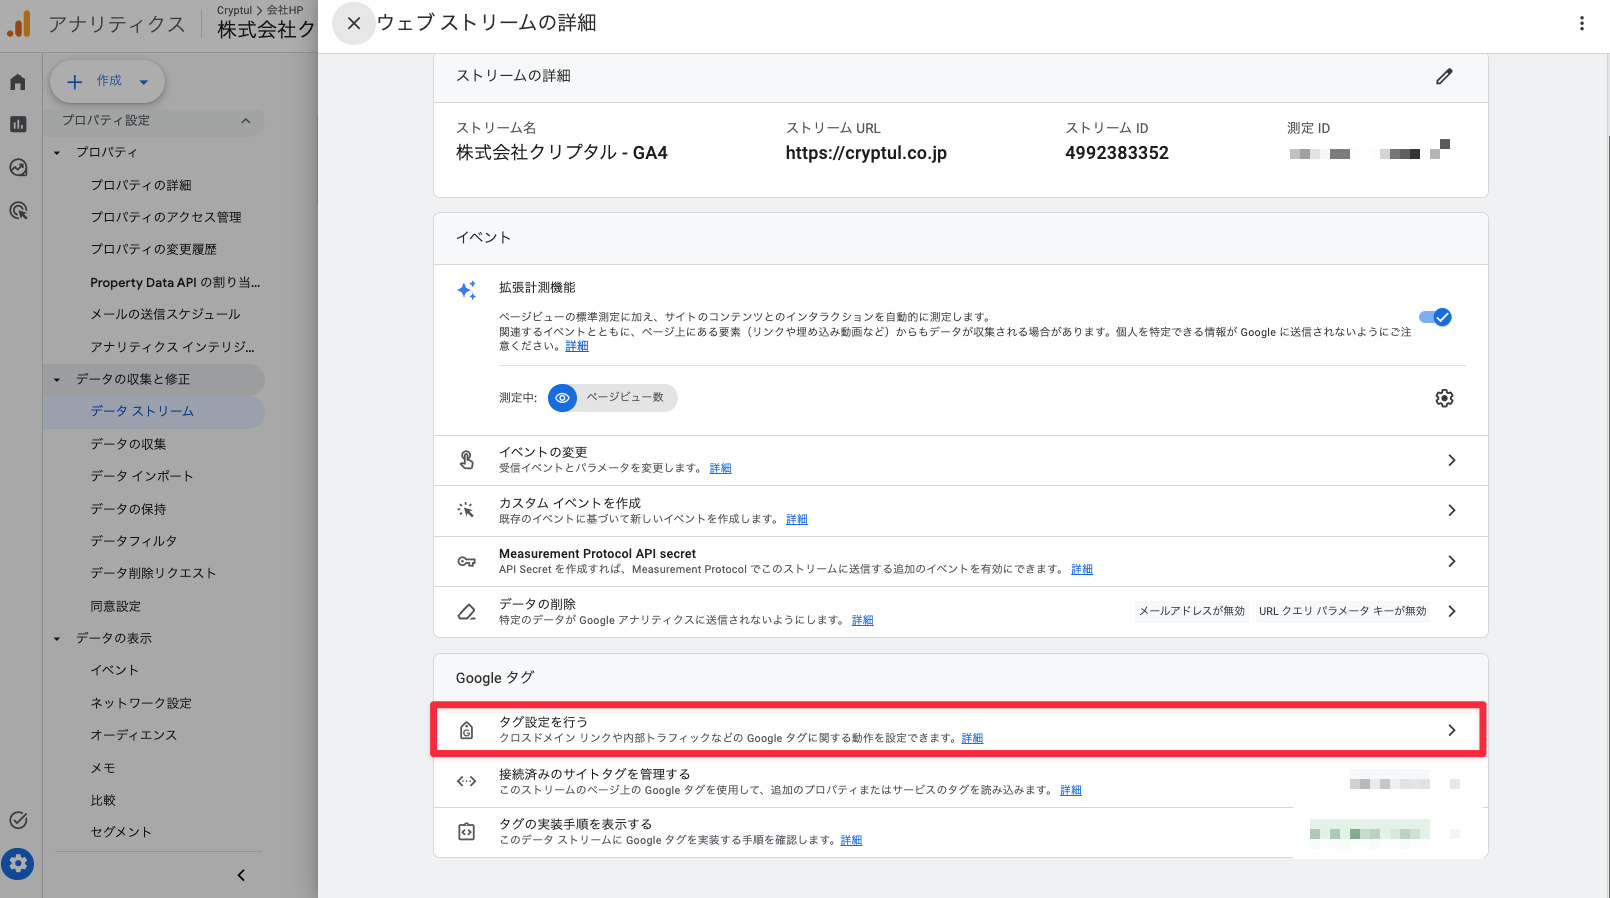
Task: Open データの削除 row
Action: 960,612
